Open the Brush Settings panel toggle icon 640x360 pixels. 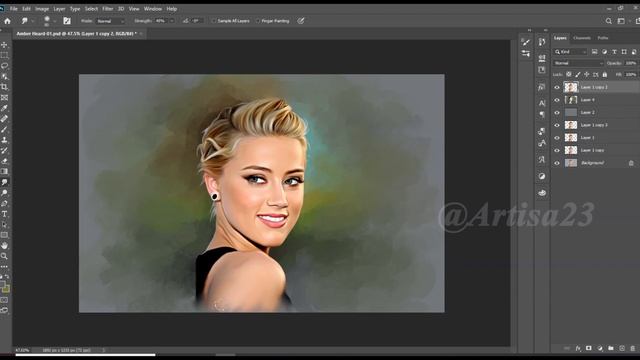coord(67,21)
